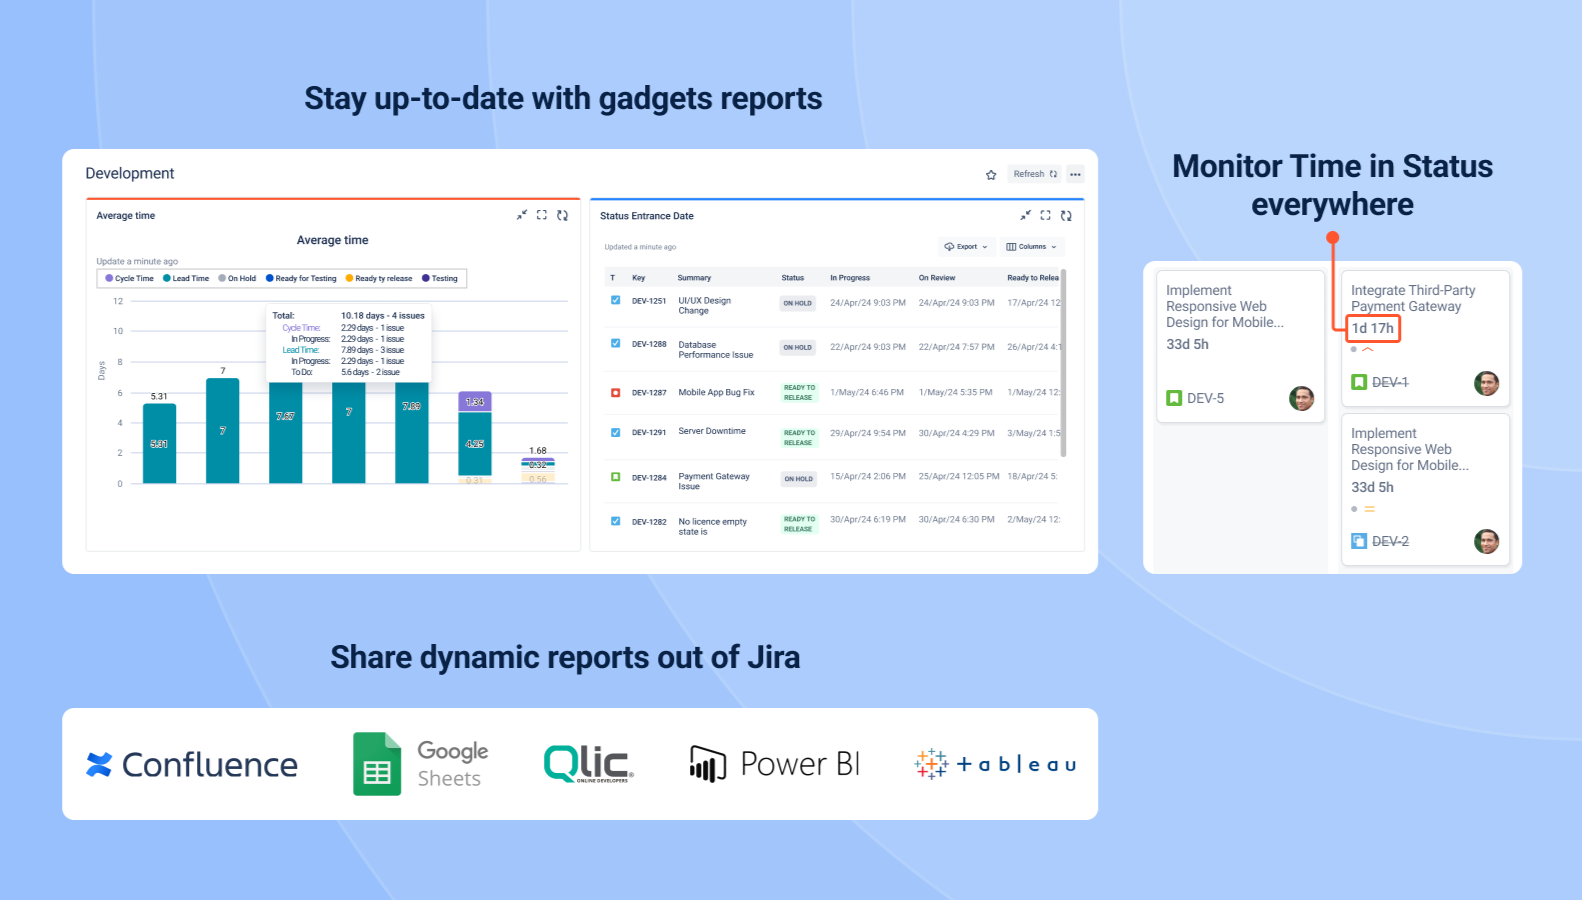Refresh the Status Entrance Date gadget

coord(1066,215)
